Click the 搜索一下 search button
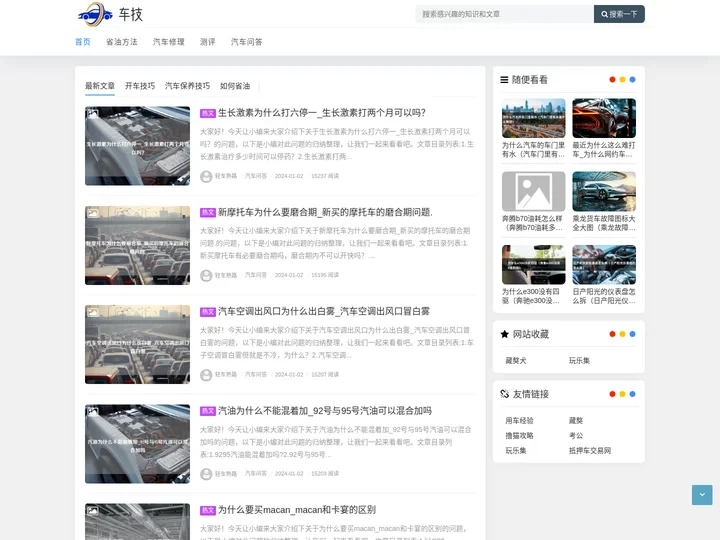Image resolution: width=720 pixels, height=540 pixels. pos(619,14)
